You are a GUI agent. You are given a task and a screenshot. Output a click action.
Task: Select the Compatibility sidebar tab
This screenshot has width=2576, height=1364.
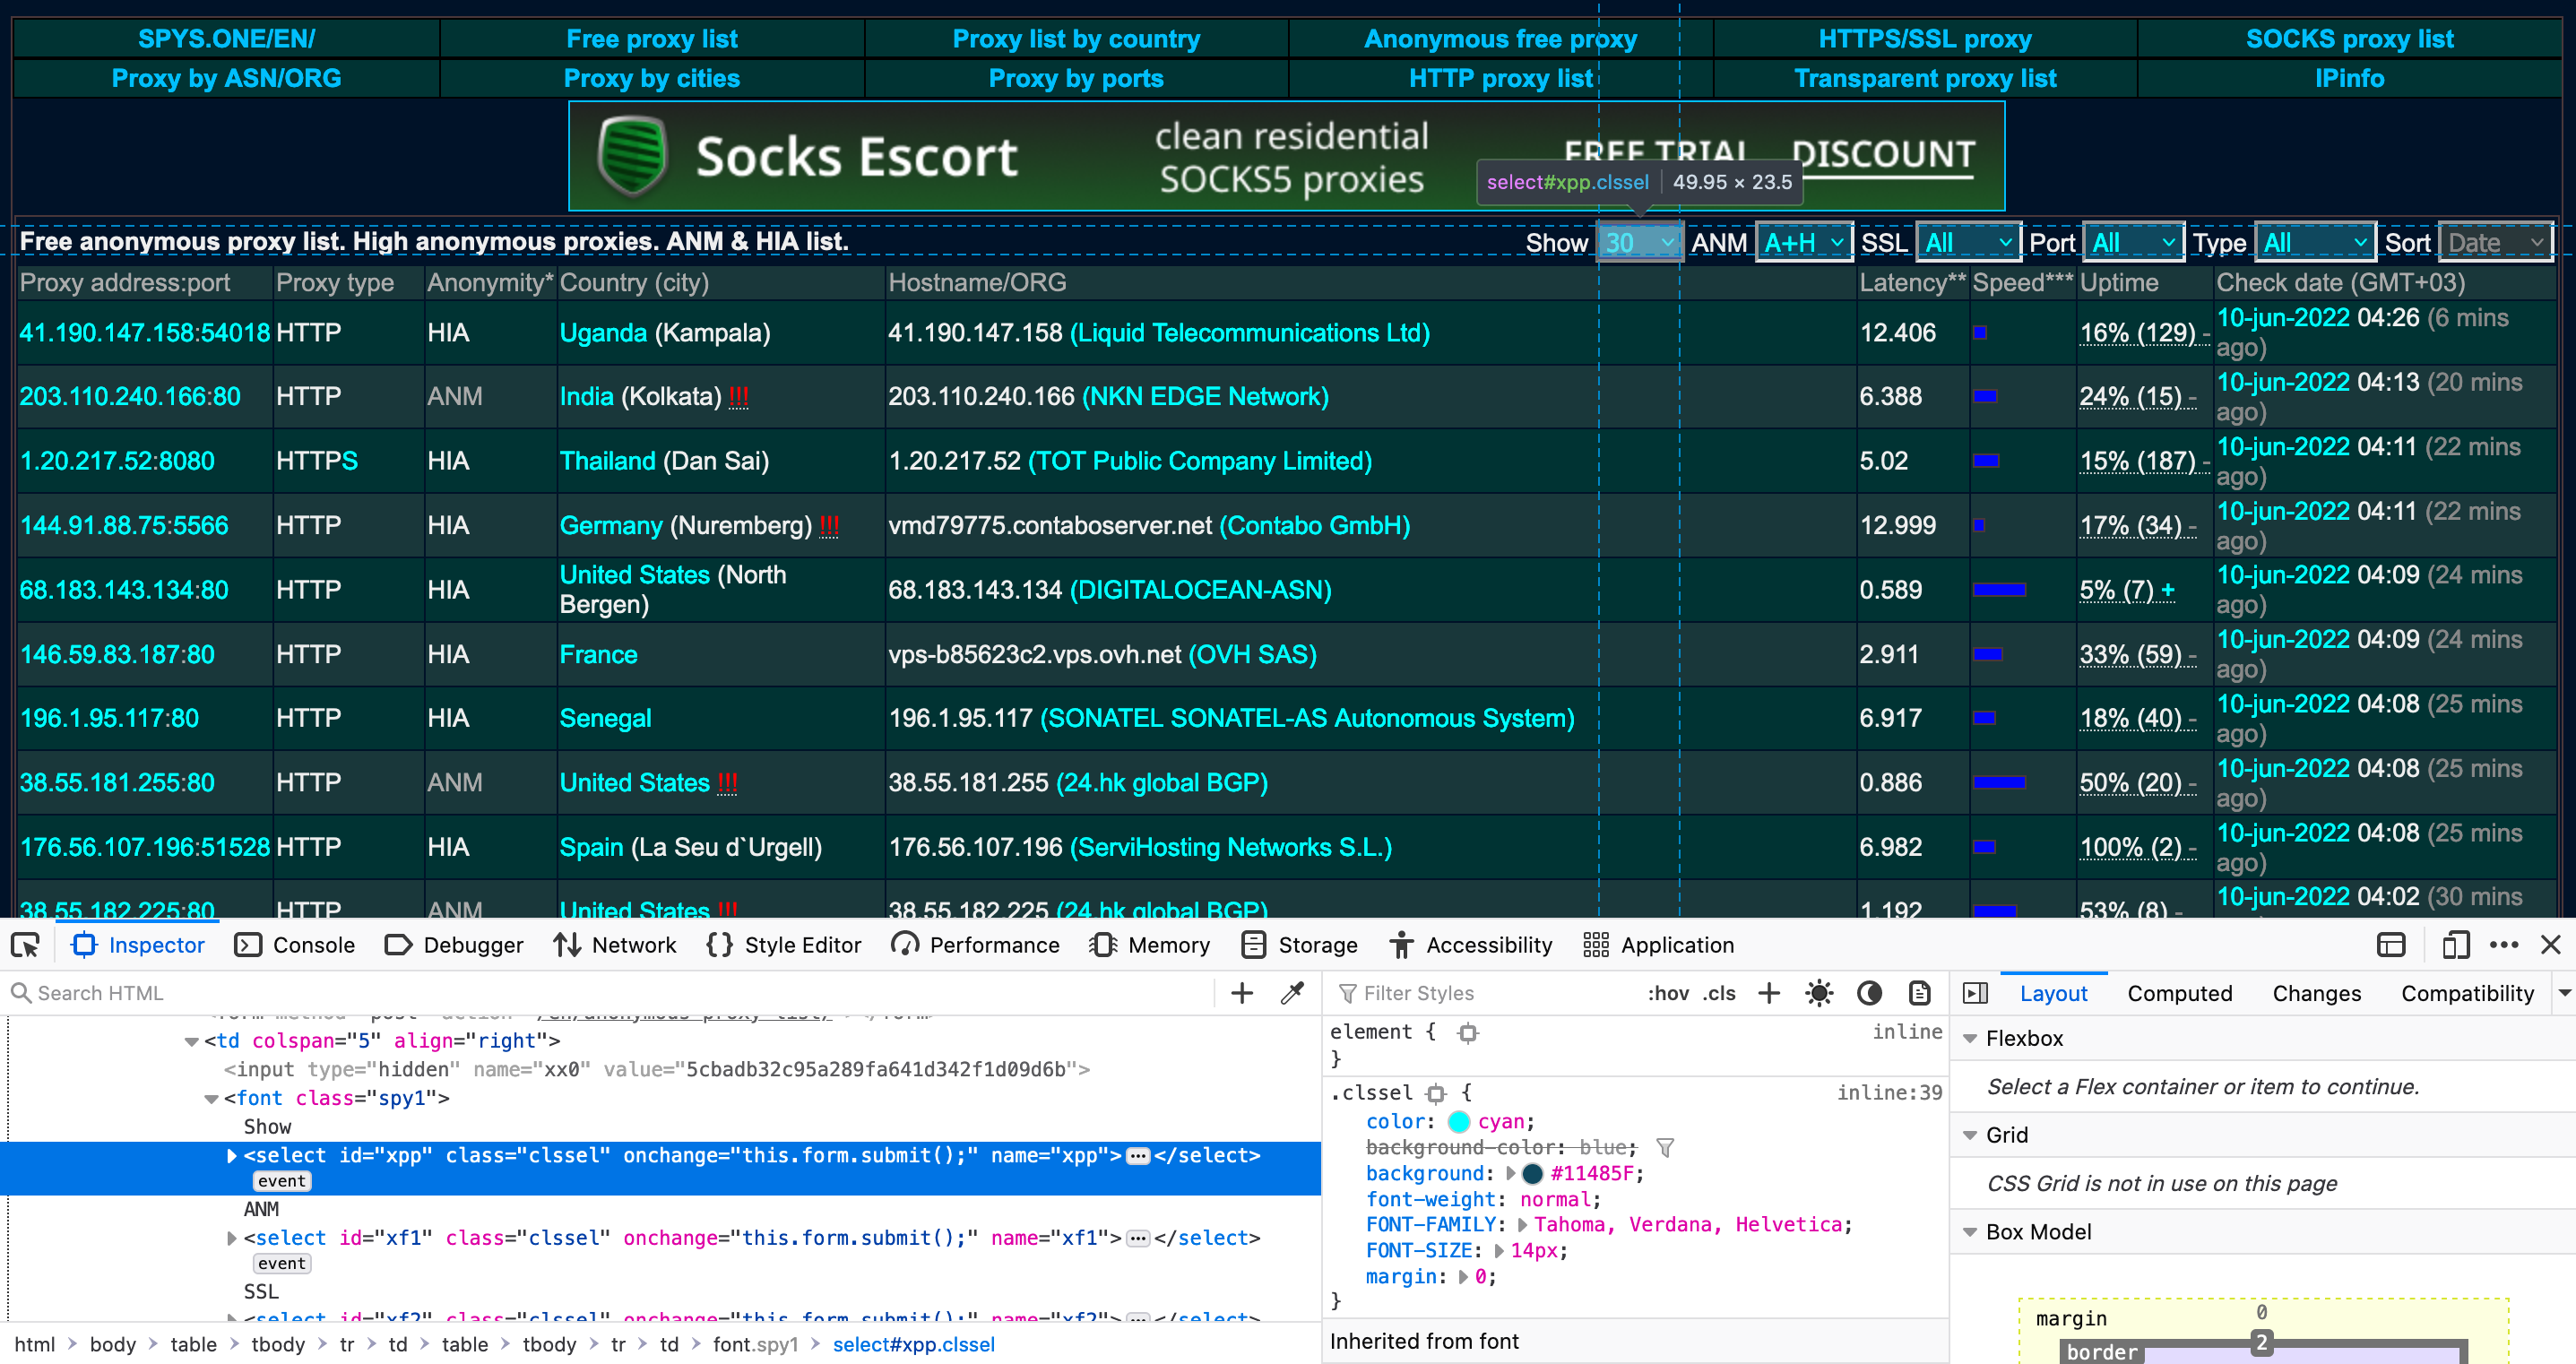[x=2467, y=993]
